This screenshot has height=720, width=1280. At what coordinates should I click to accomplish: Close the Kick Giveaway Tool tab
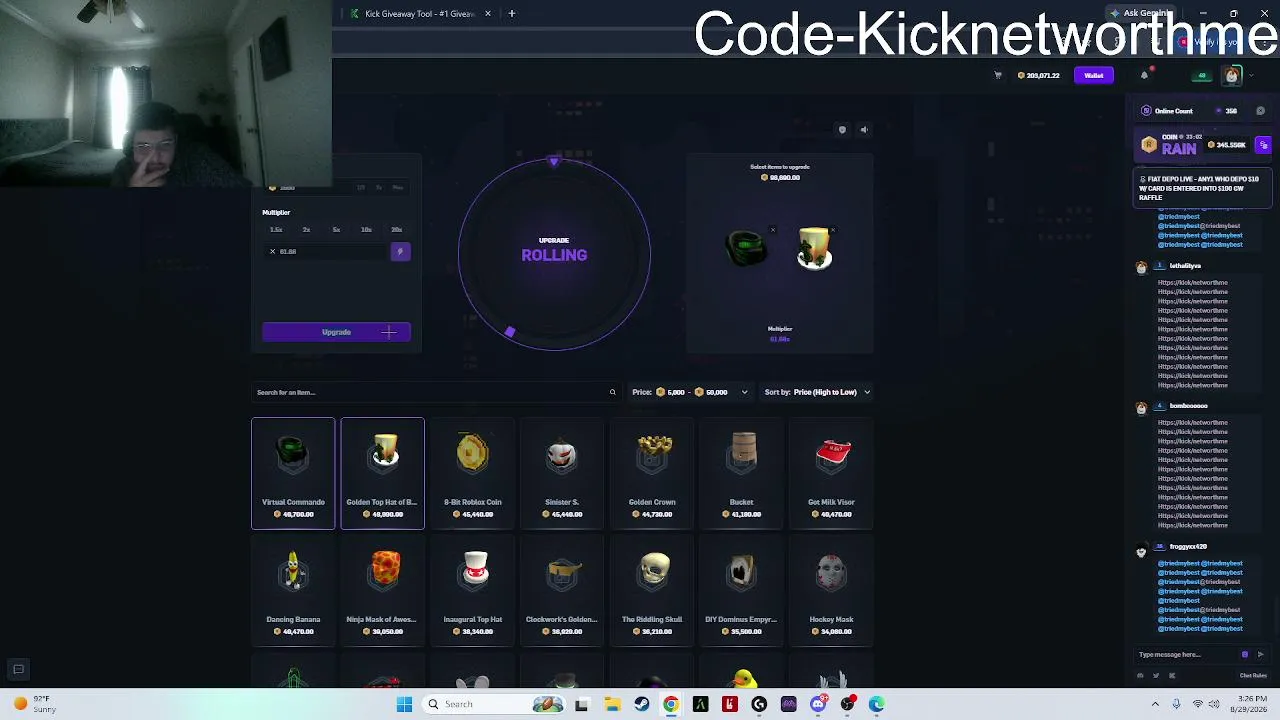pyautogui.click(x=488, y=14)
